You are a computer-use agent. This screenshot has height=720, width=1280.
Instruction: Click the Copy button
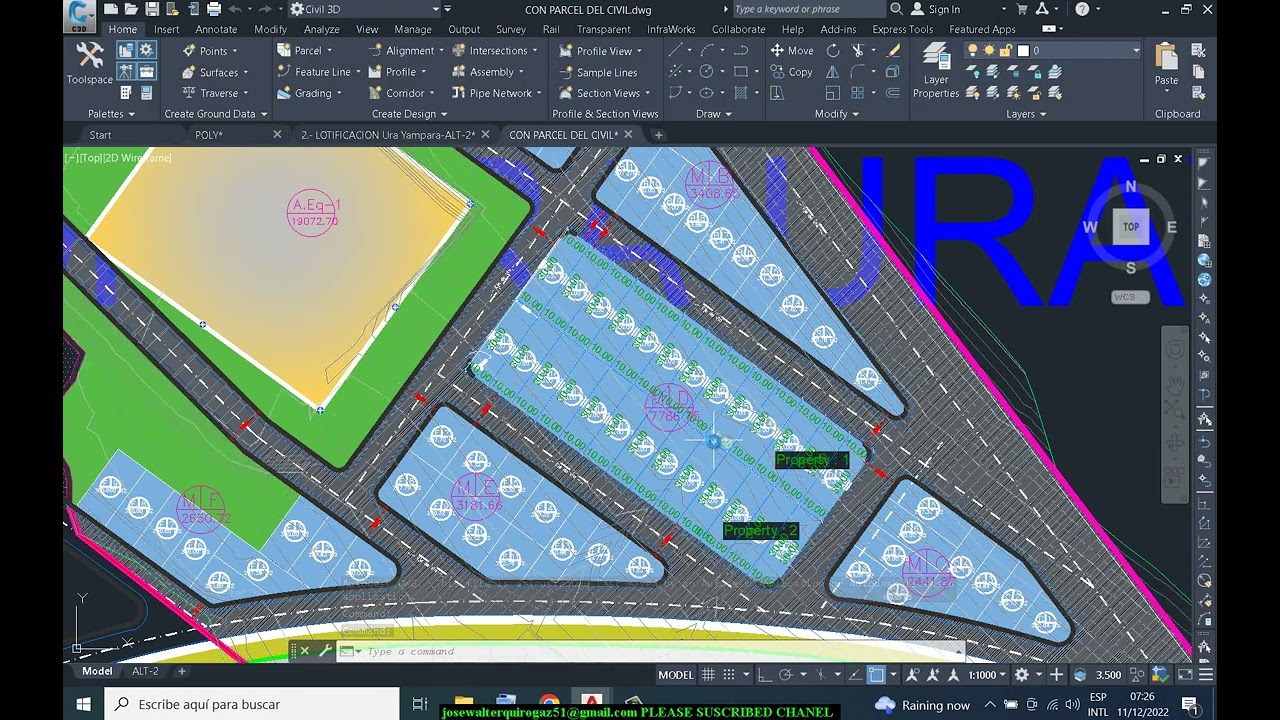pos(791,72)
